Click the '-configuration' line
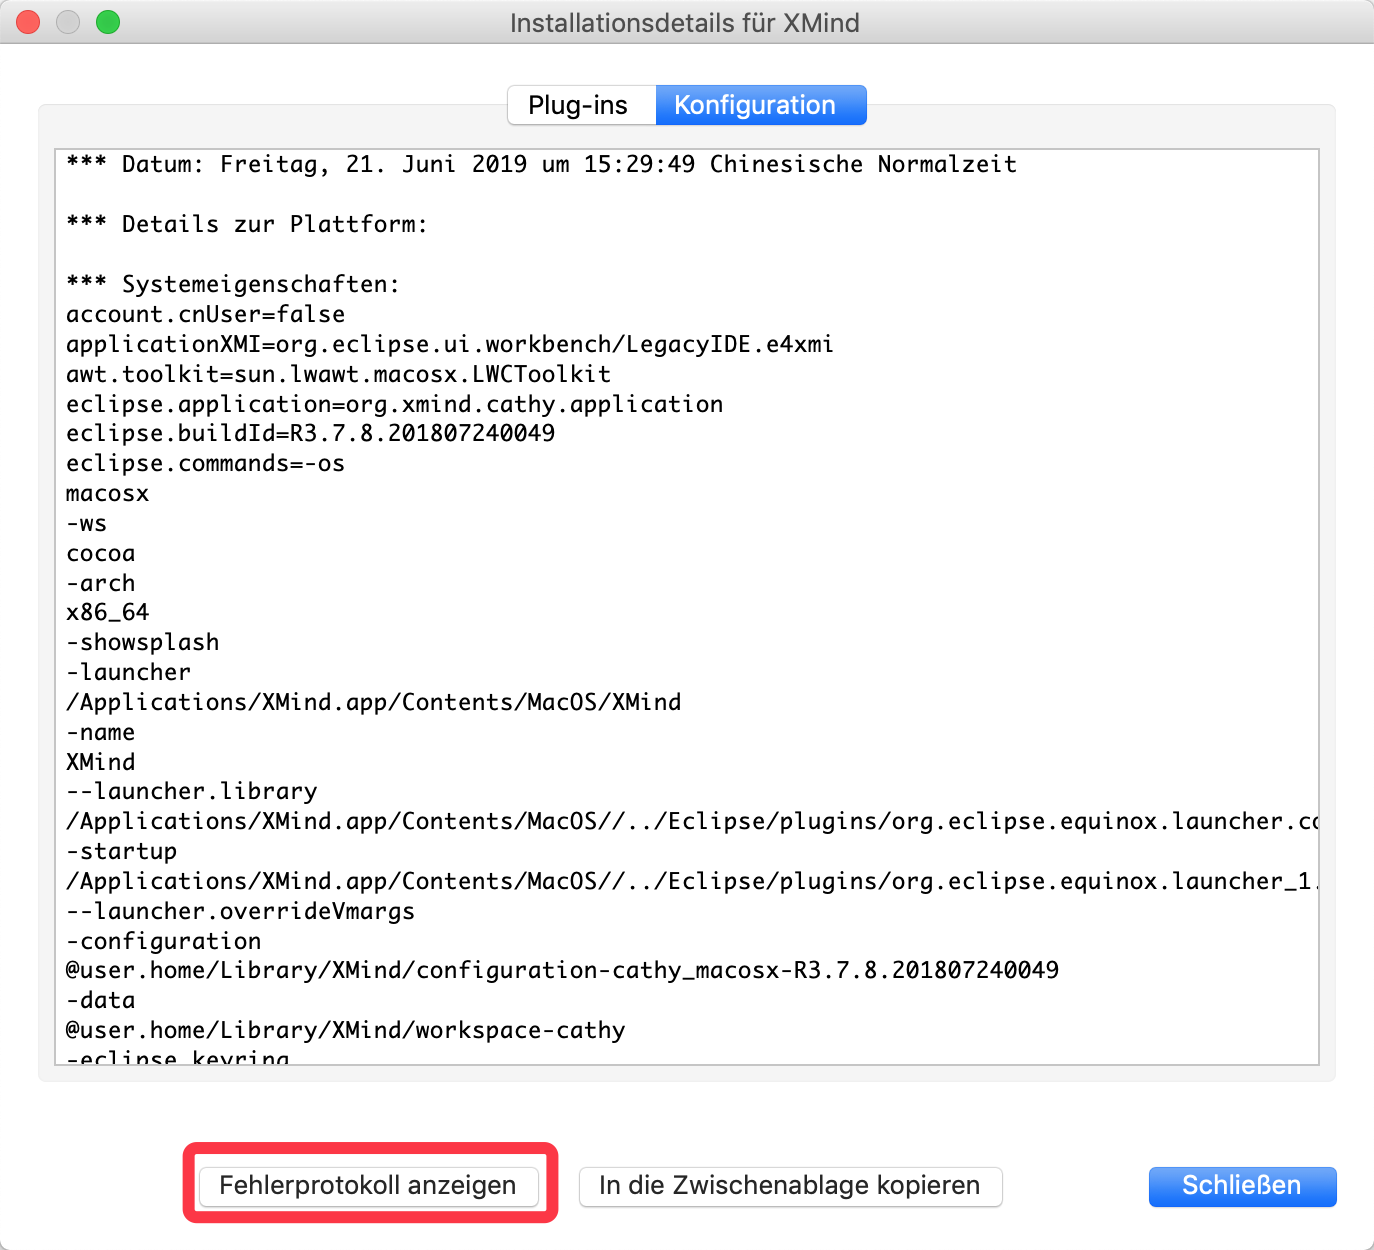Screen dimensions: 1374x1250 tap(163, 941)
